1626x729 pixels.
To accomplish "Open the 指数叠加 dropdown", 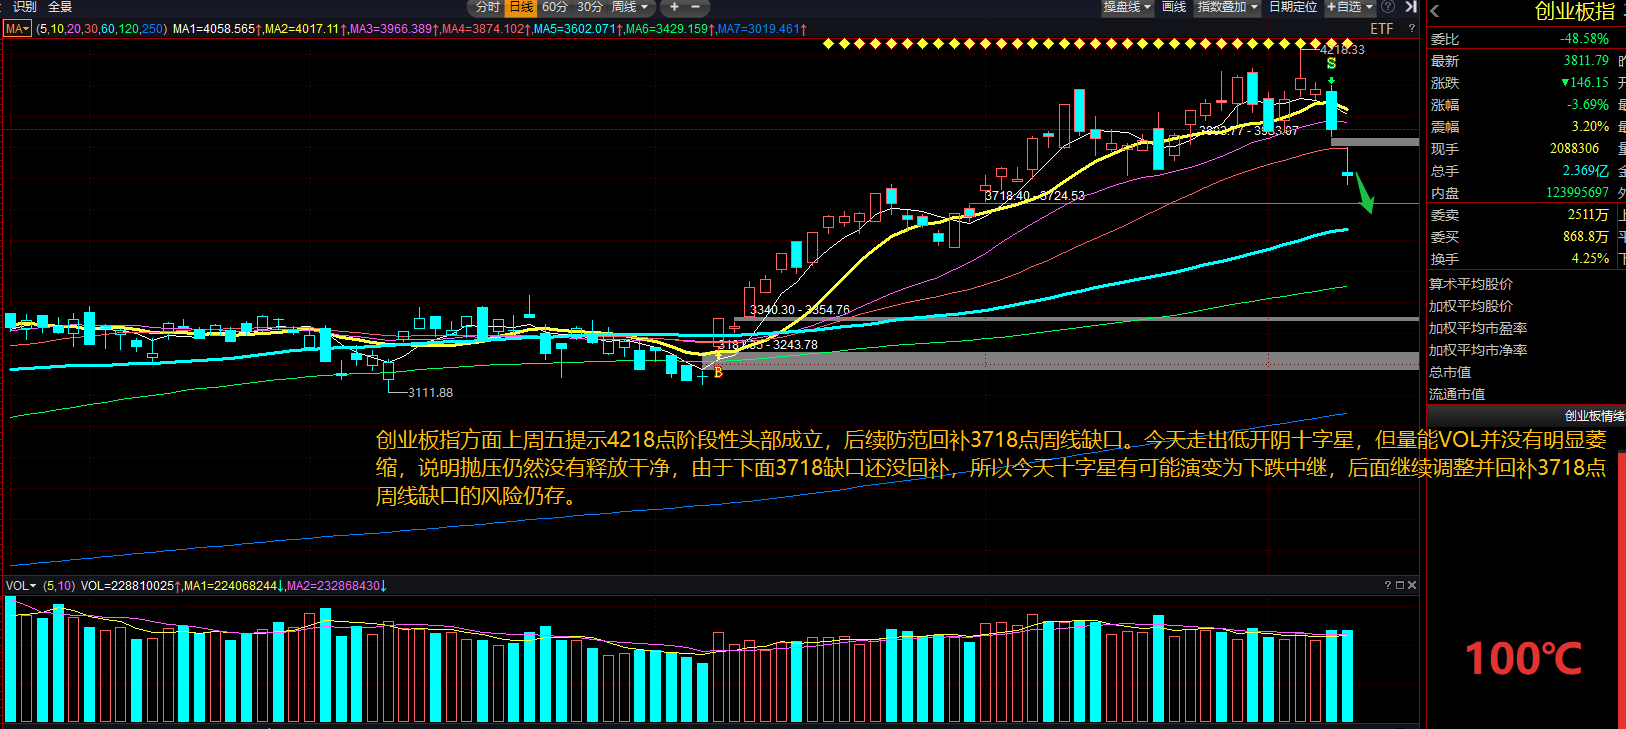I will (x=1228, y=7).
